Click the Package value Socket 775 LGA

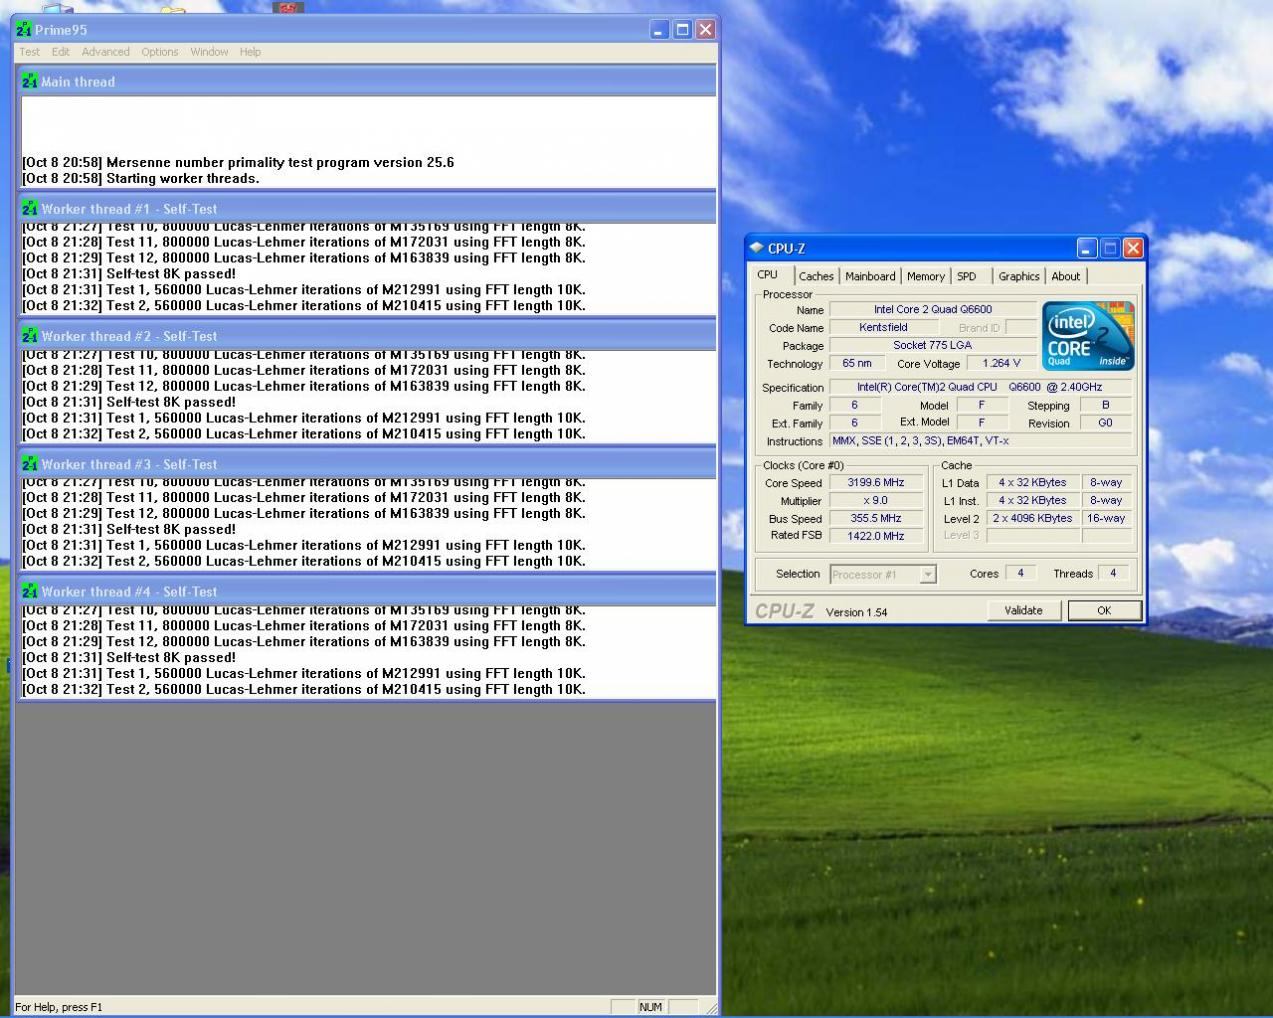[x=933, y=345]
